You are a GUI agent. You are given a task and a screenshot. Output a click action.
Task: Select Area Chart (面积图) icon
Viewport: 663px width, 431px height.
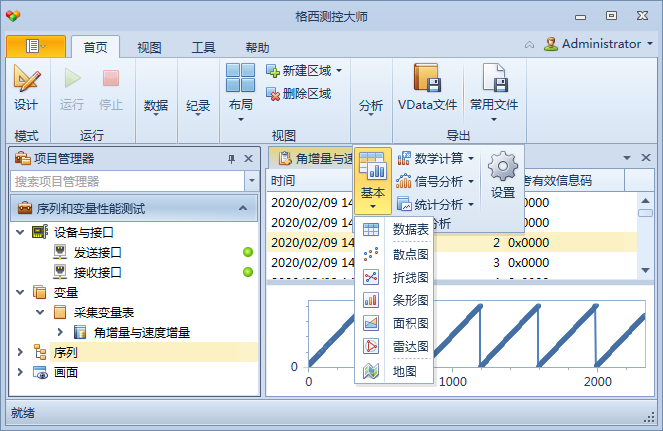click(371, 323)
